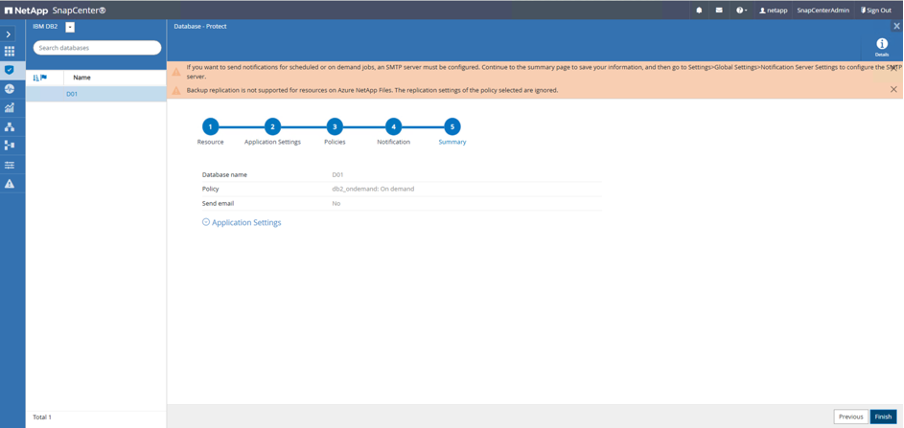Select the D01 database row
Viewport: 904px width, 428px height.
tap(96, 94)
